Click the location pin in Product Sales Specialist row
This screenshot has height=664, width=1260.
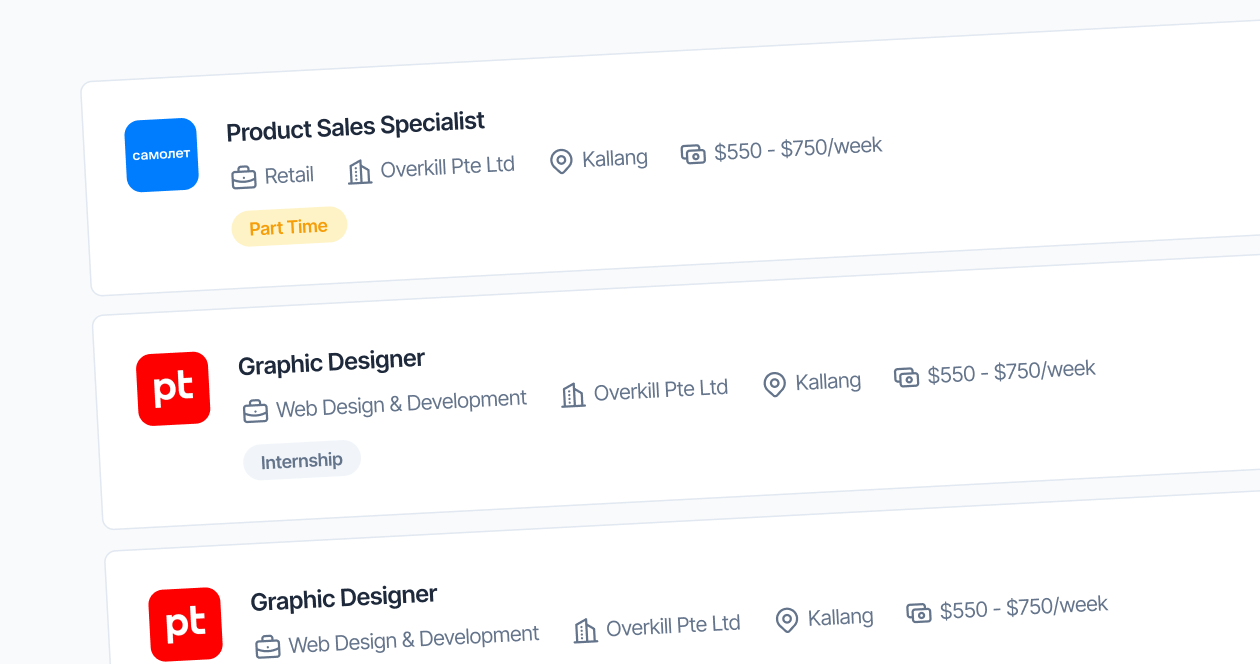[561, 161]
